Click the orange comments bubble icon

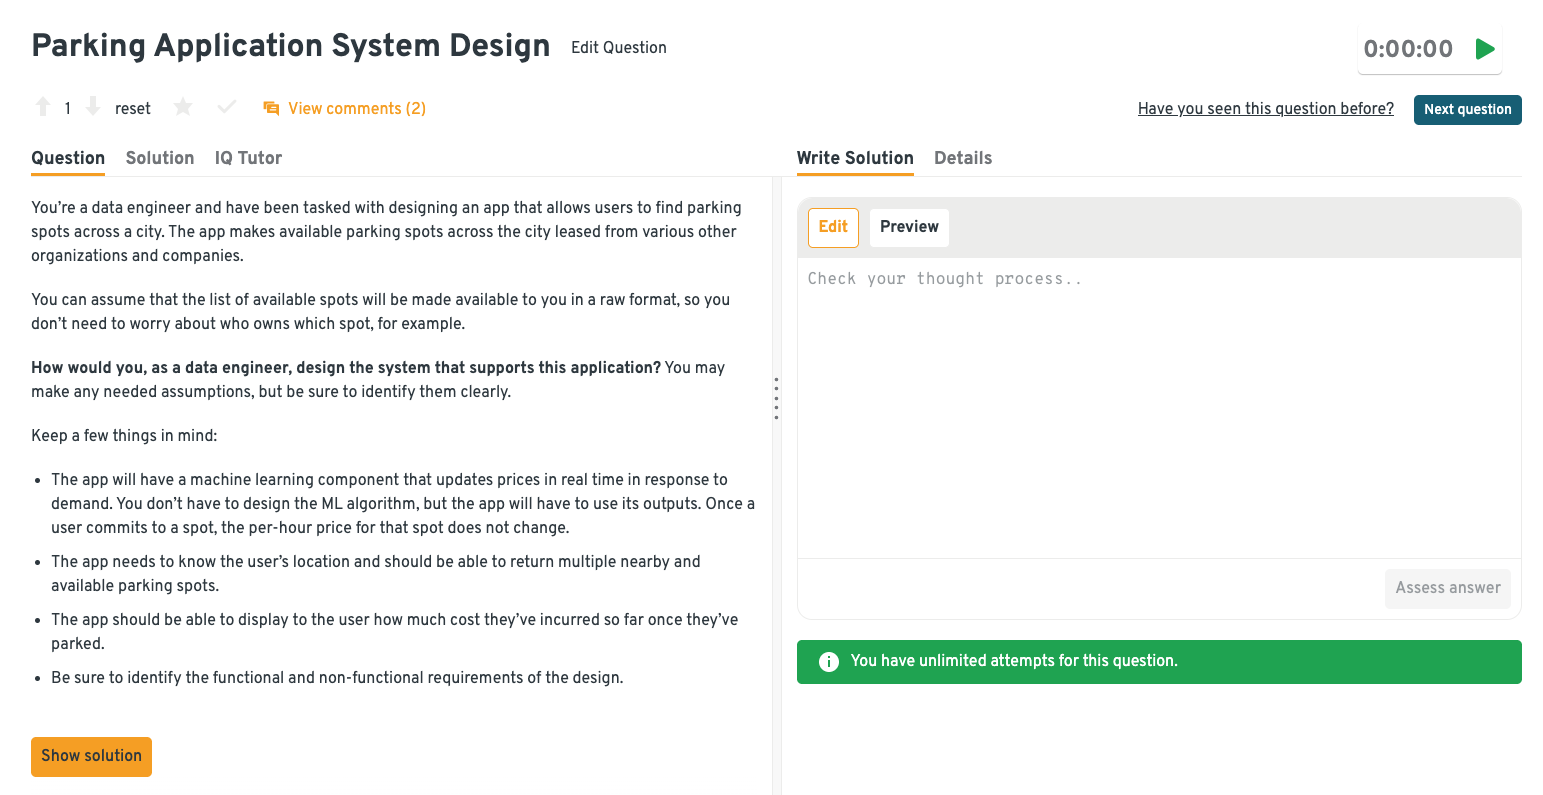271,108
